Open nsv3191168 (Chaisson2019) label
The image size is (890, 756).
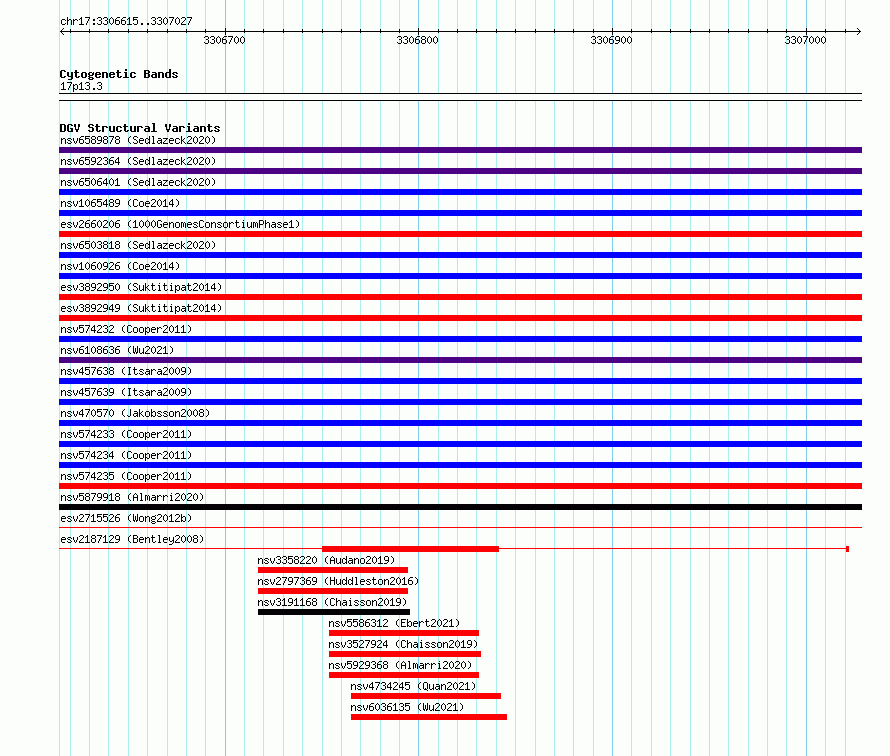(x=332, y=602)
